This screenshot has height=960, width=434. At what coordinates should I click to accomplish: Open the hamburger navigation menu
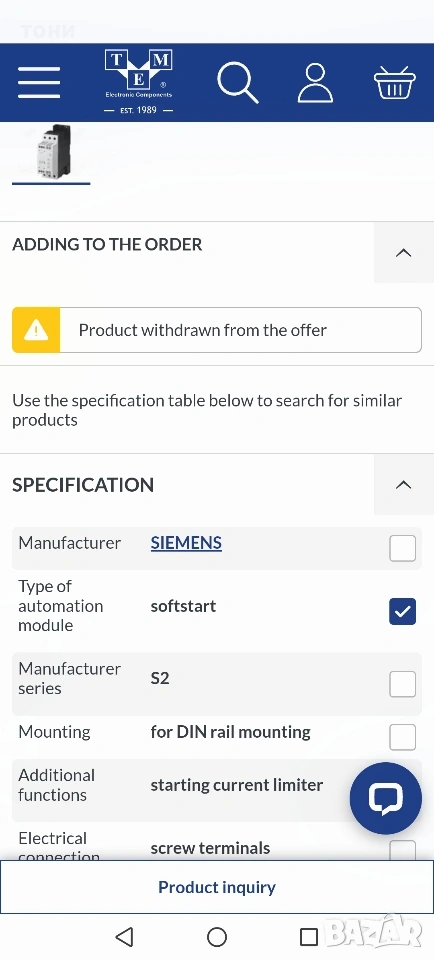click(39, 82)
